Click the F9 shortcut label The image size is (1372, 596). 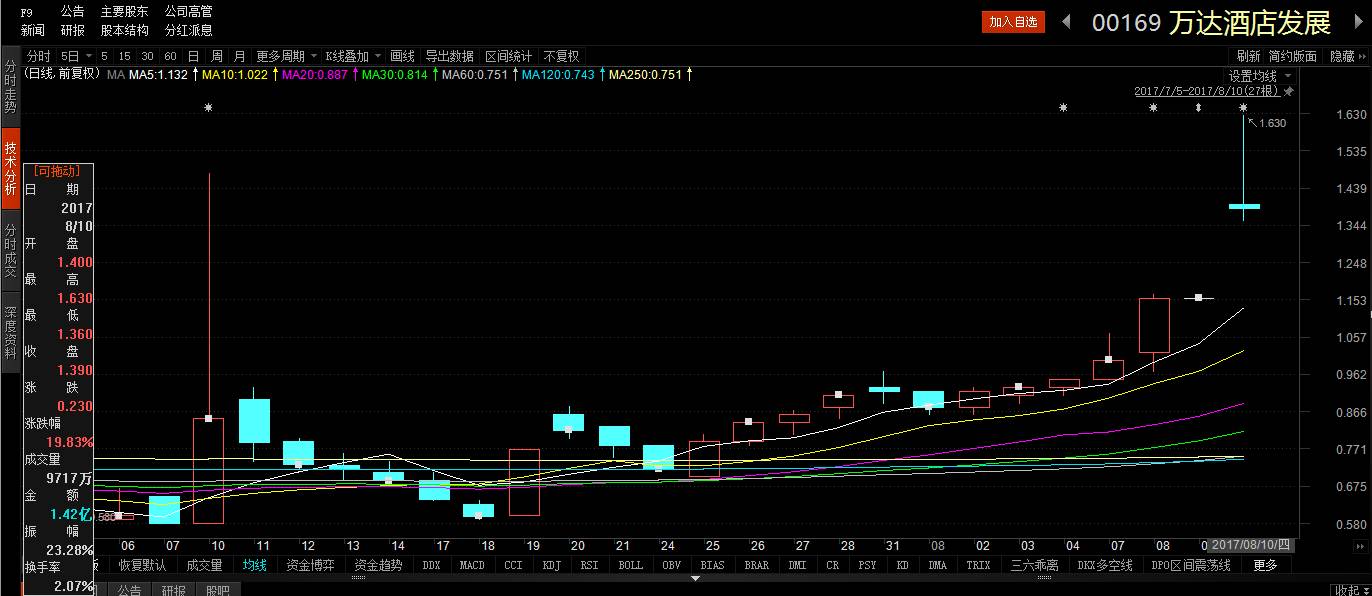(26, 12)
